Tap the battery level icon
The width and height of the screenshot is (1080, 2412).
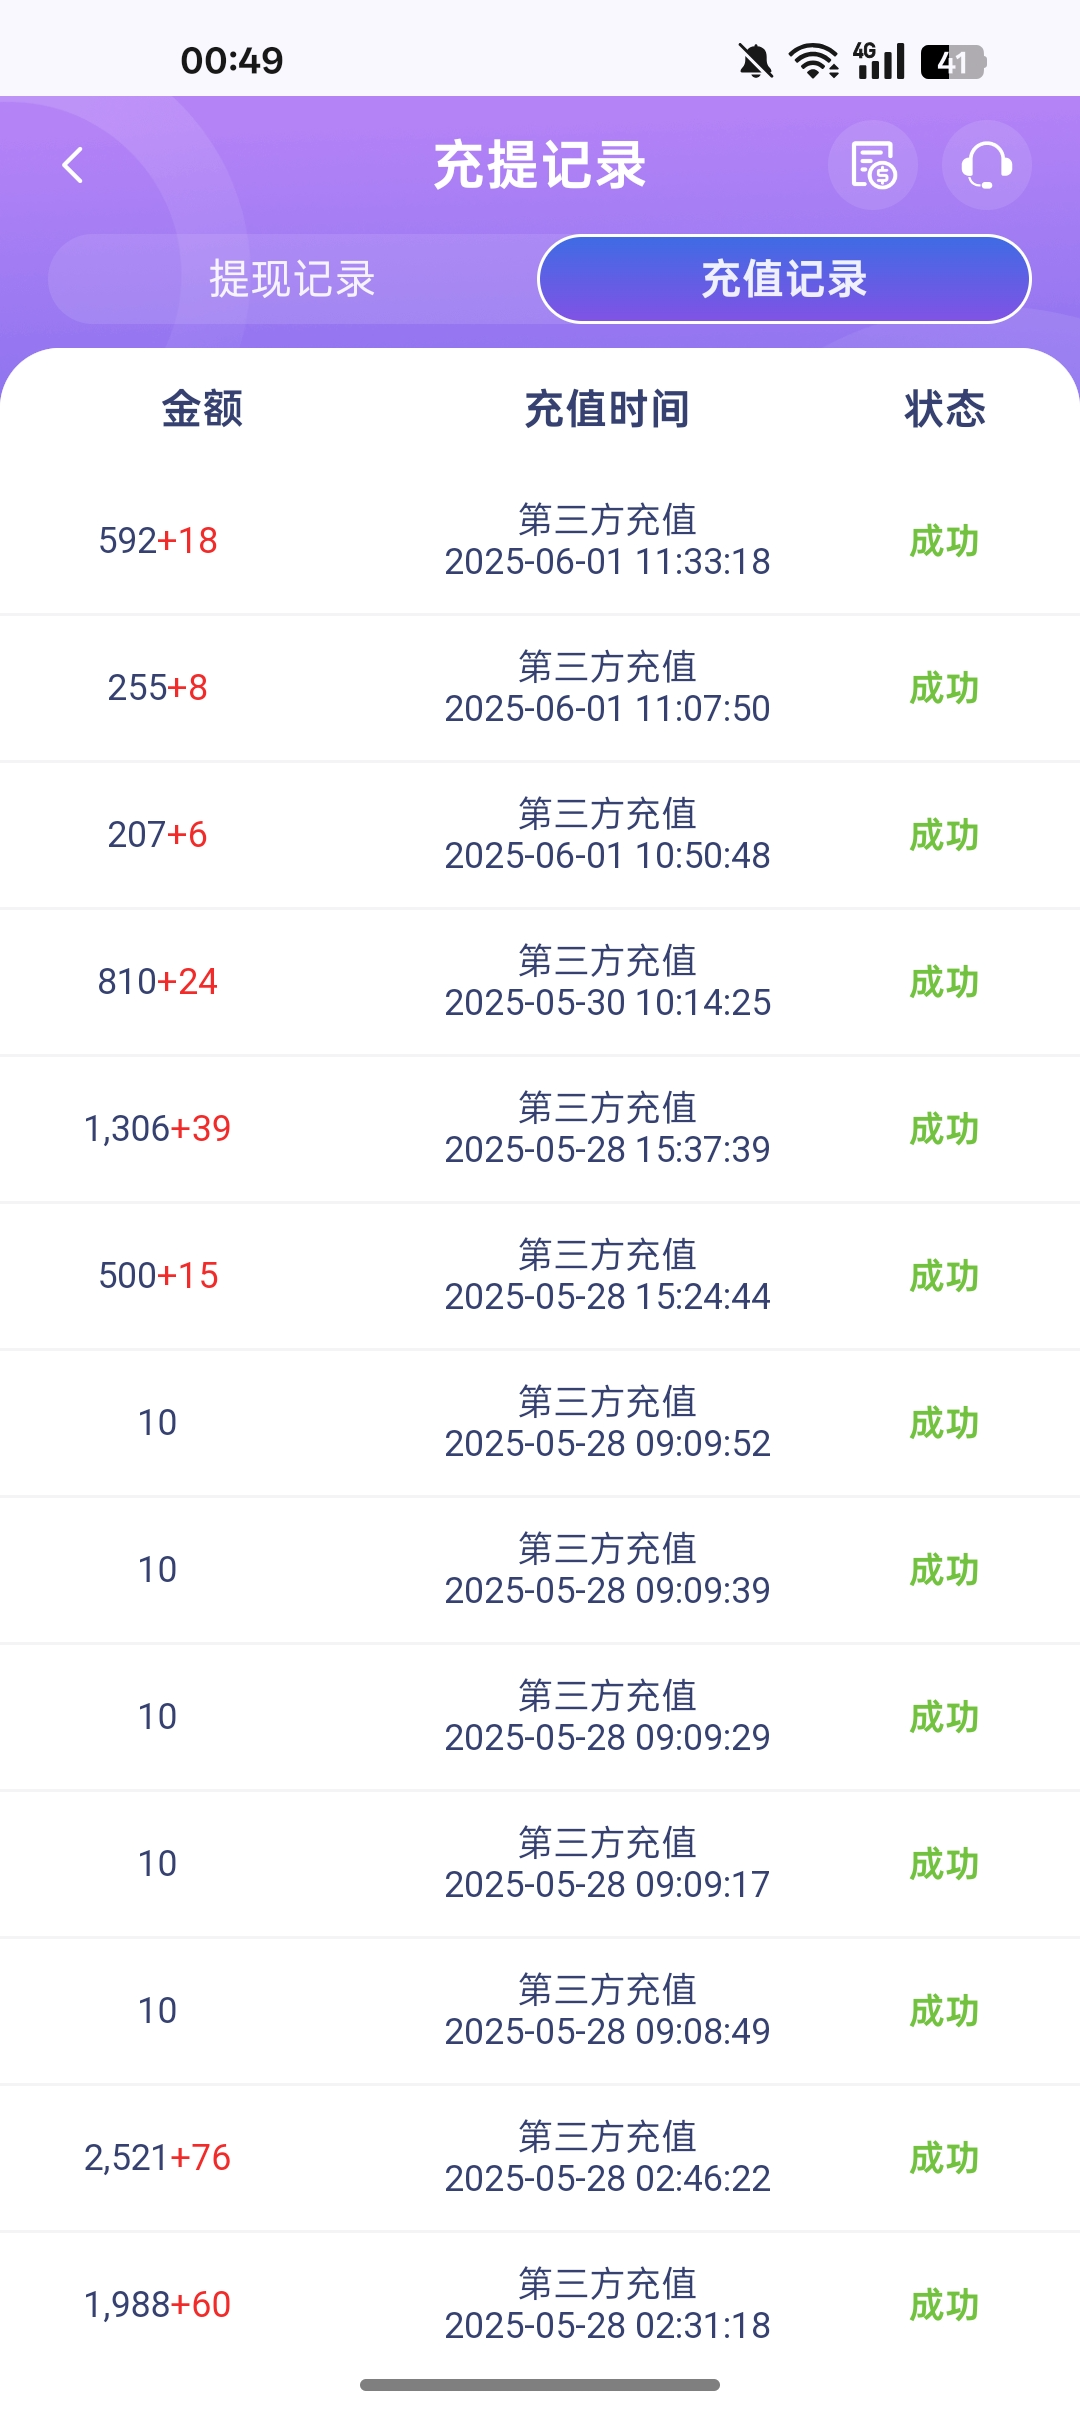point(953,62)
